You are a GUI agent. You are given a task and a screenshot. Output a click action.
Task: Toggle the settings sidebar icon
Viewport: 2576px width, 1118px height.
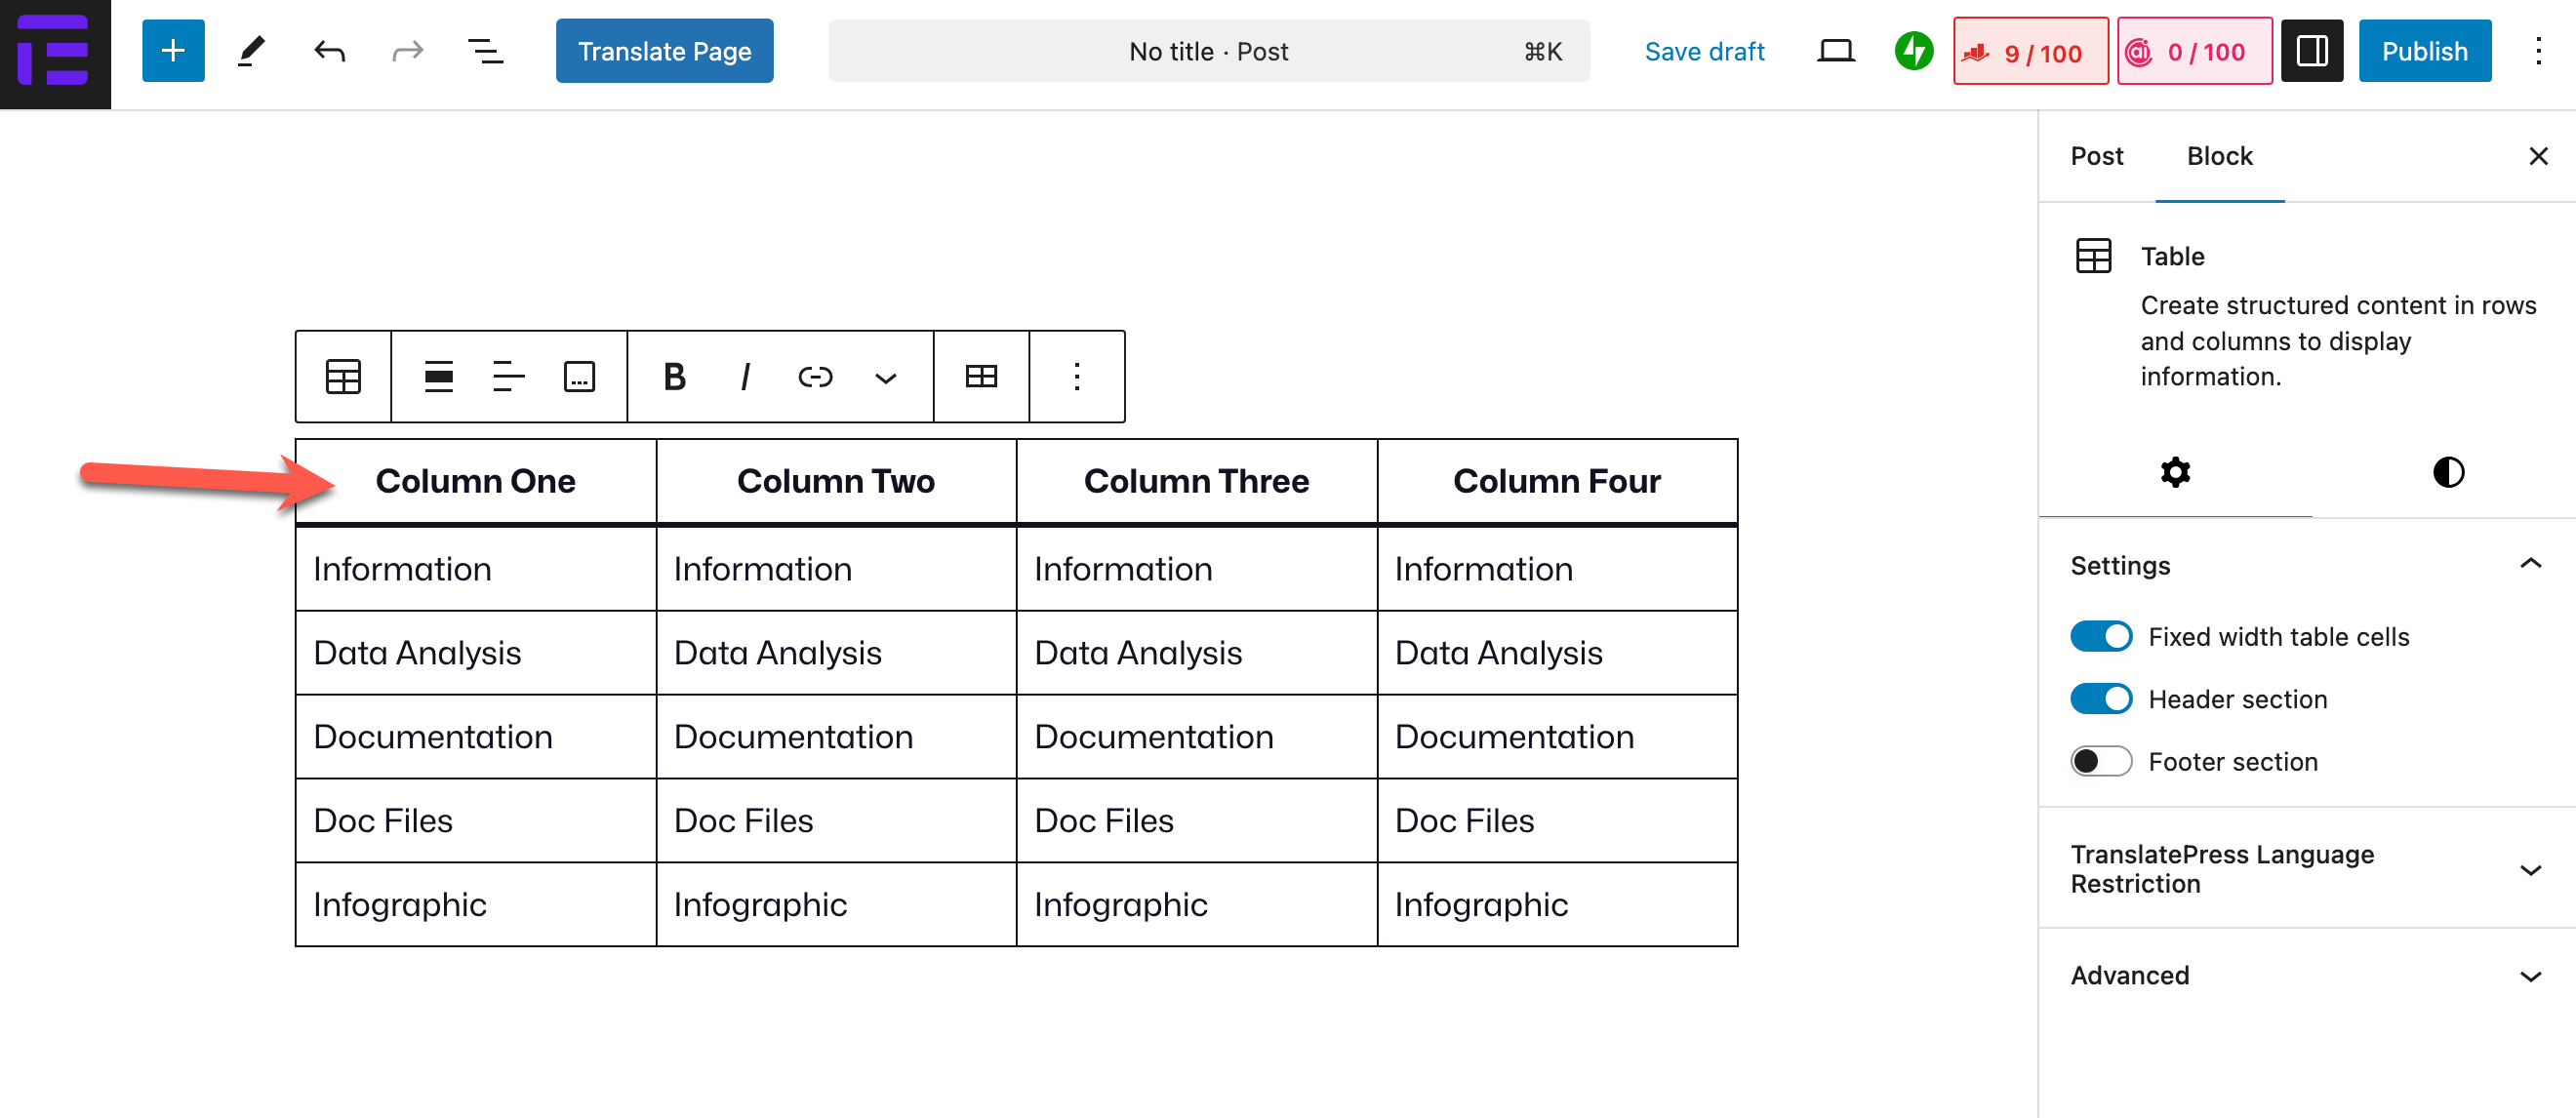coord(2311,51)
